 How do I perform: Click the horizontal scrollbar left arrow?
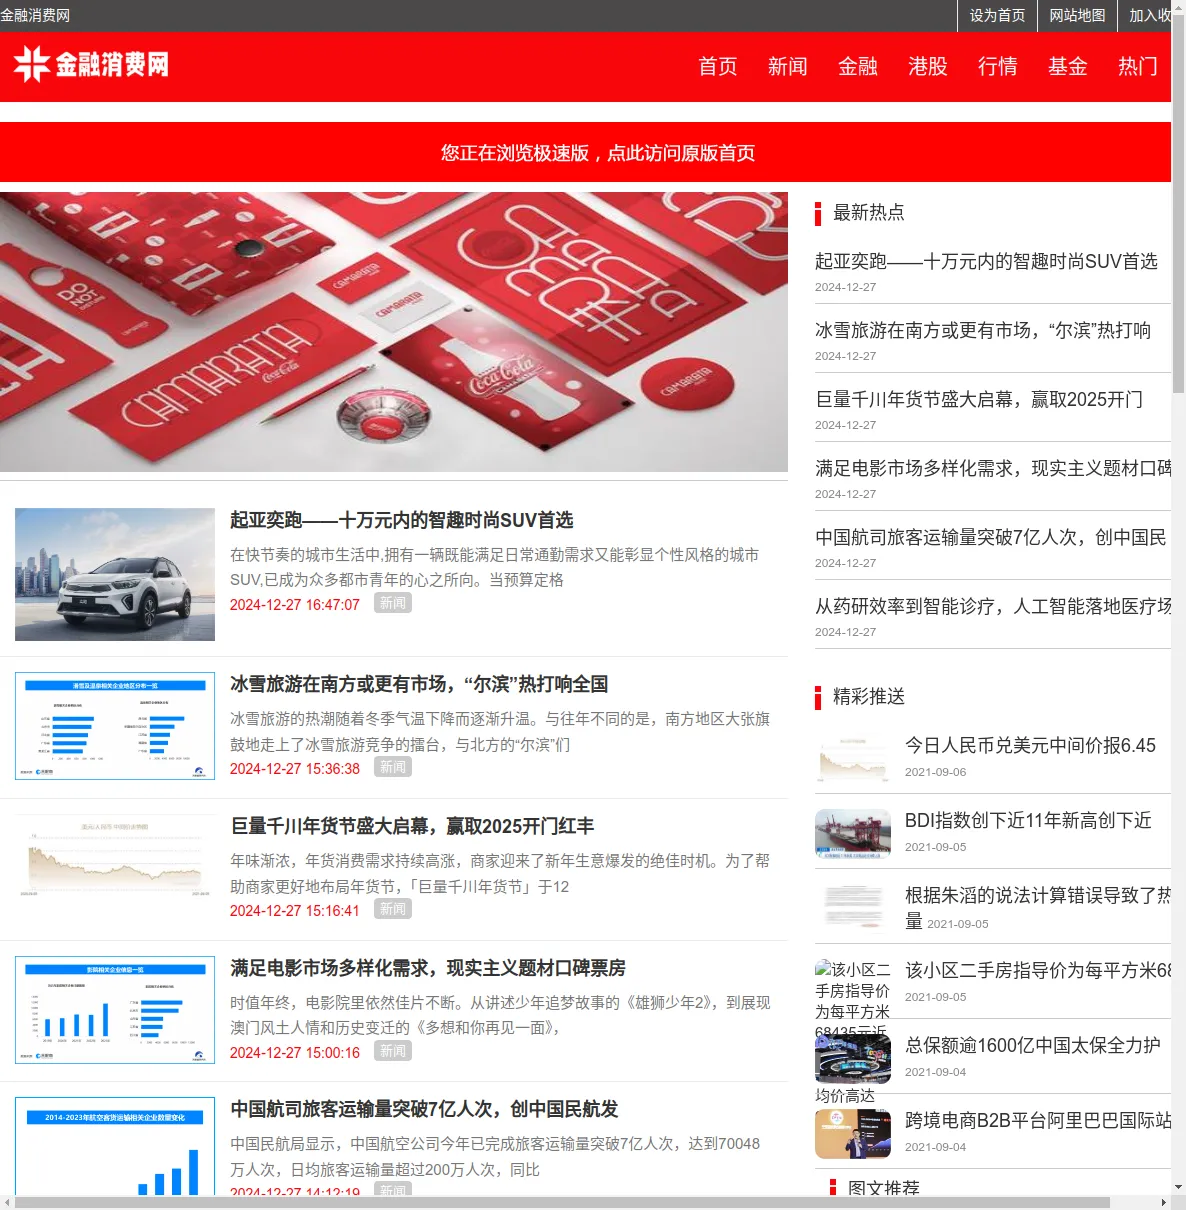[x=7, y=1202]
